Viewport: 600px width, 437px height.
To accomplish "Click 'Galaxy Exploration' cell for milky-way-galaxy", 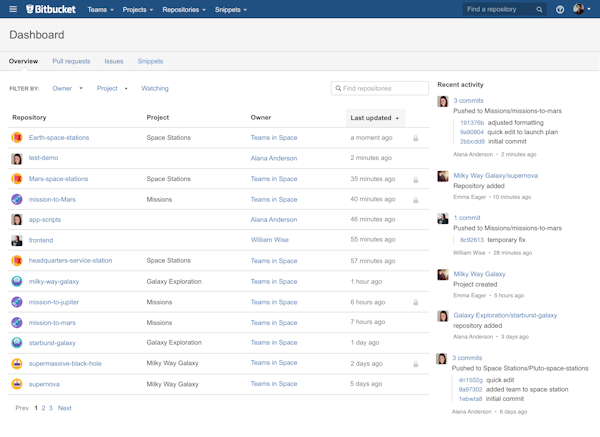I will pyautogui.click(x=174, y=282).
